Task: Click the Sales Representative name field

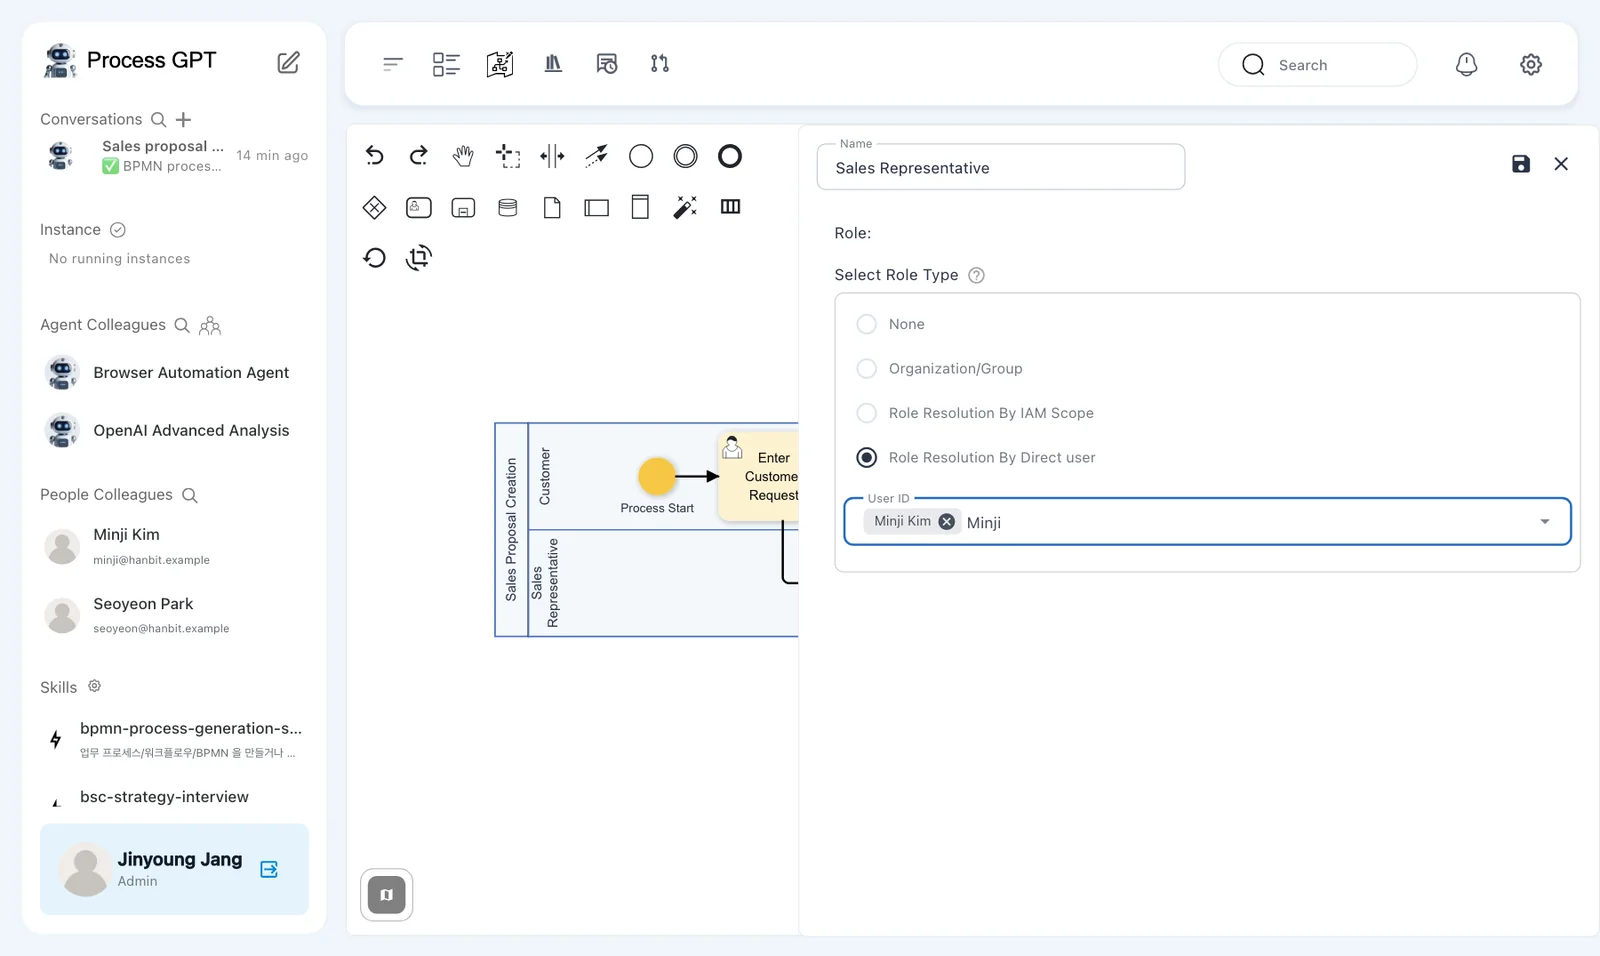Action: click(x=1001, y=167)
